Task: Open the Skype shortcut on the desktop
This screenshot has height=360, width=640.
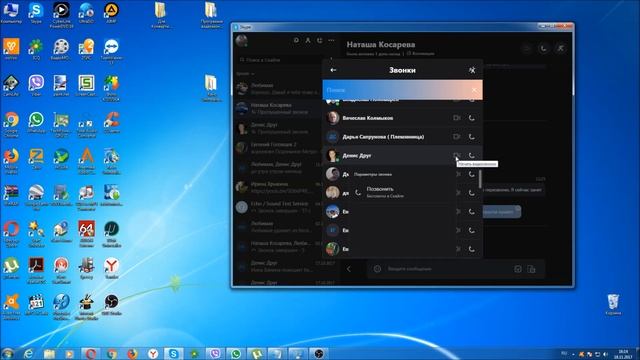Action: click(36, 13)
